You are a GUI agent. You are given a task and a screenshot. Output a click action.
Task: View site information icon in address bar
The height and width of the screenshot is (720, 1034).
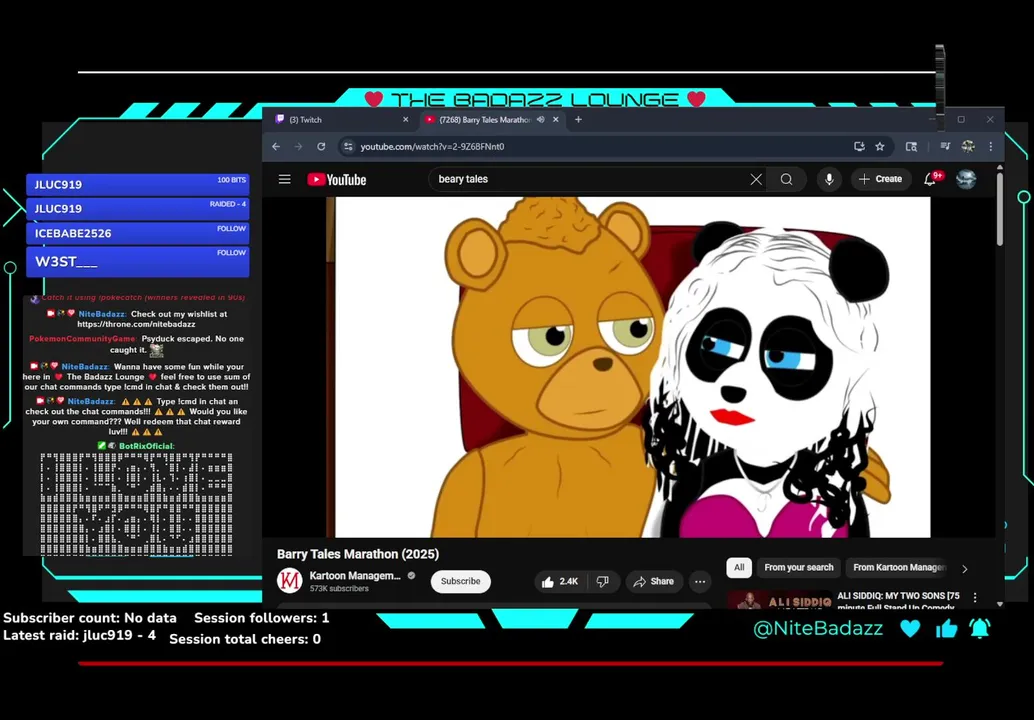348,146
